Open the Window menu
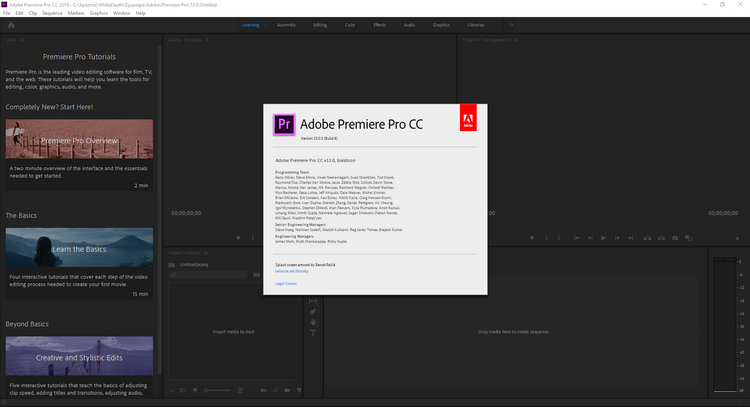Image resolution: width=750 pixels, height=407 pixels. (121, 13)
